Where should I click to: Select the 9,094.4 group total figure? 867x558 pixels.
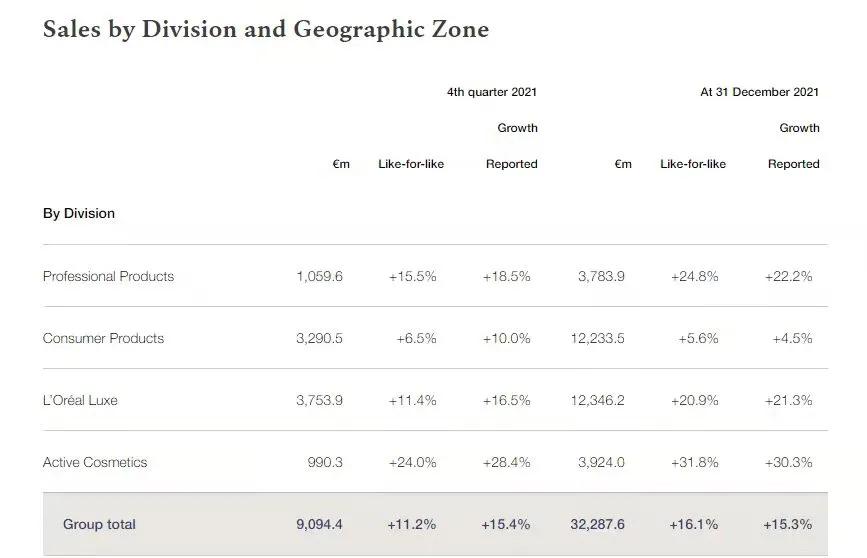coord(319,524)
